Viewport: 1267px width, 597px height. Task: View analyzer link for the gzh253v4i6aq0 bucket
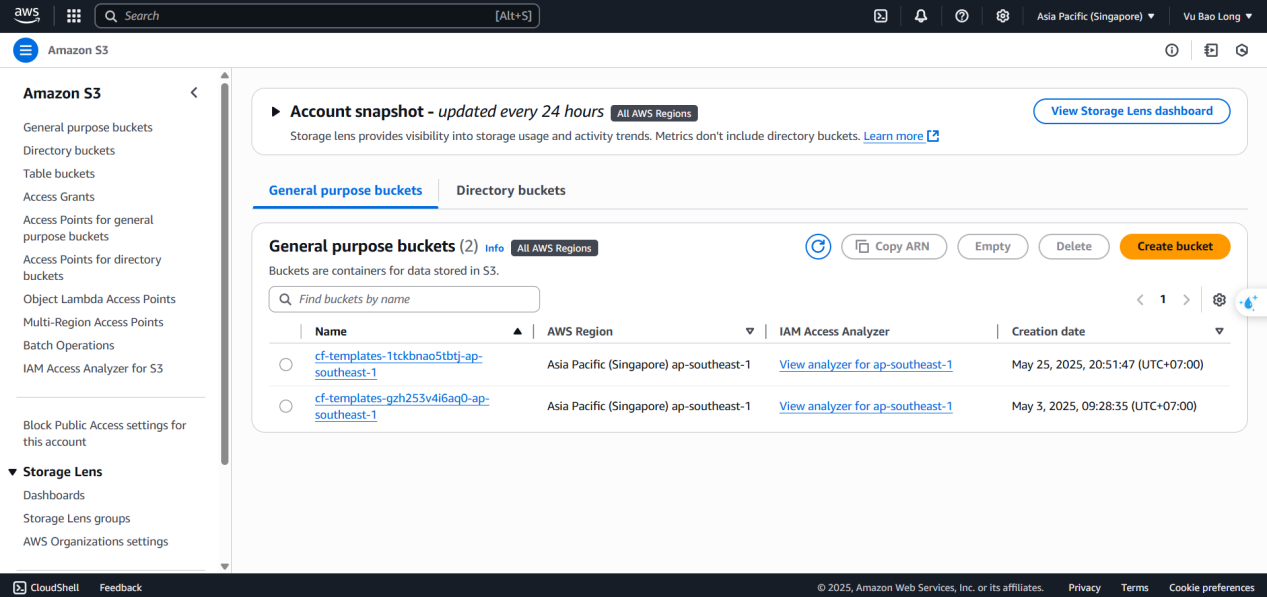866,406
